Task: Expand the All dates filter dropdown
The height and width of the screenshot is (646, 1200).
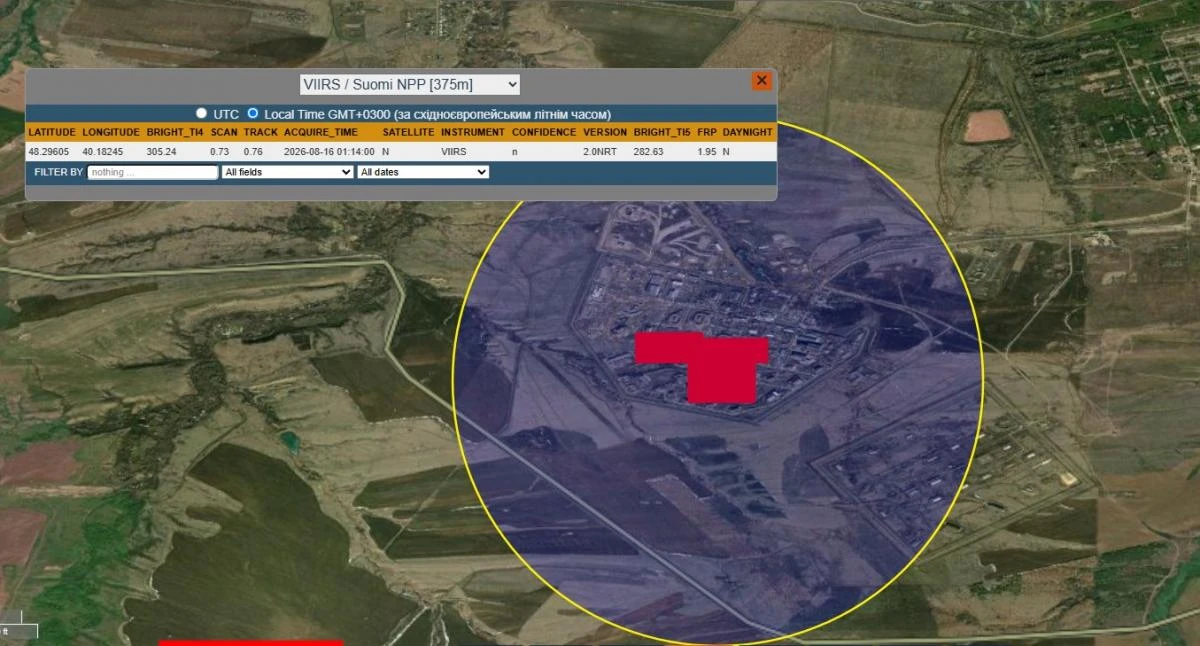Action: [423, 172]
